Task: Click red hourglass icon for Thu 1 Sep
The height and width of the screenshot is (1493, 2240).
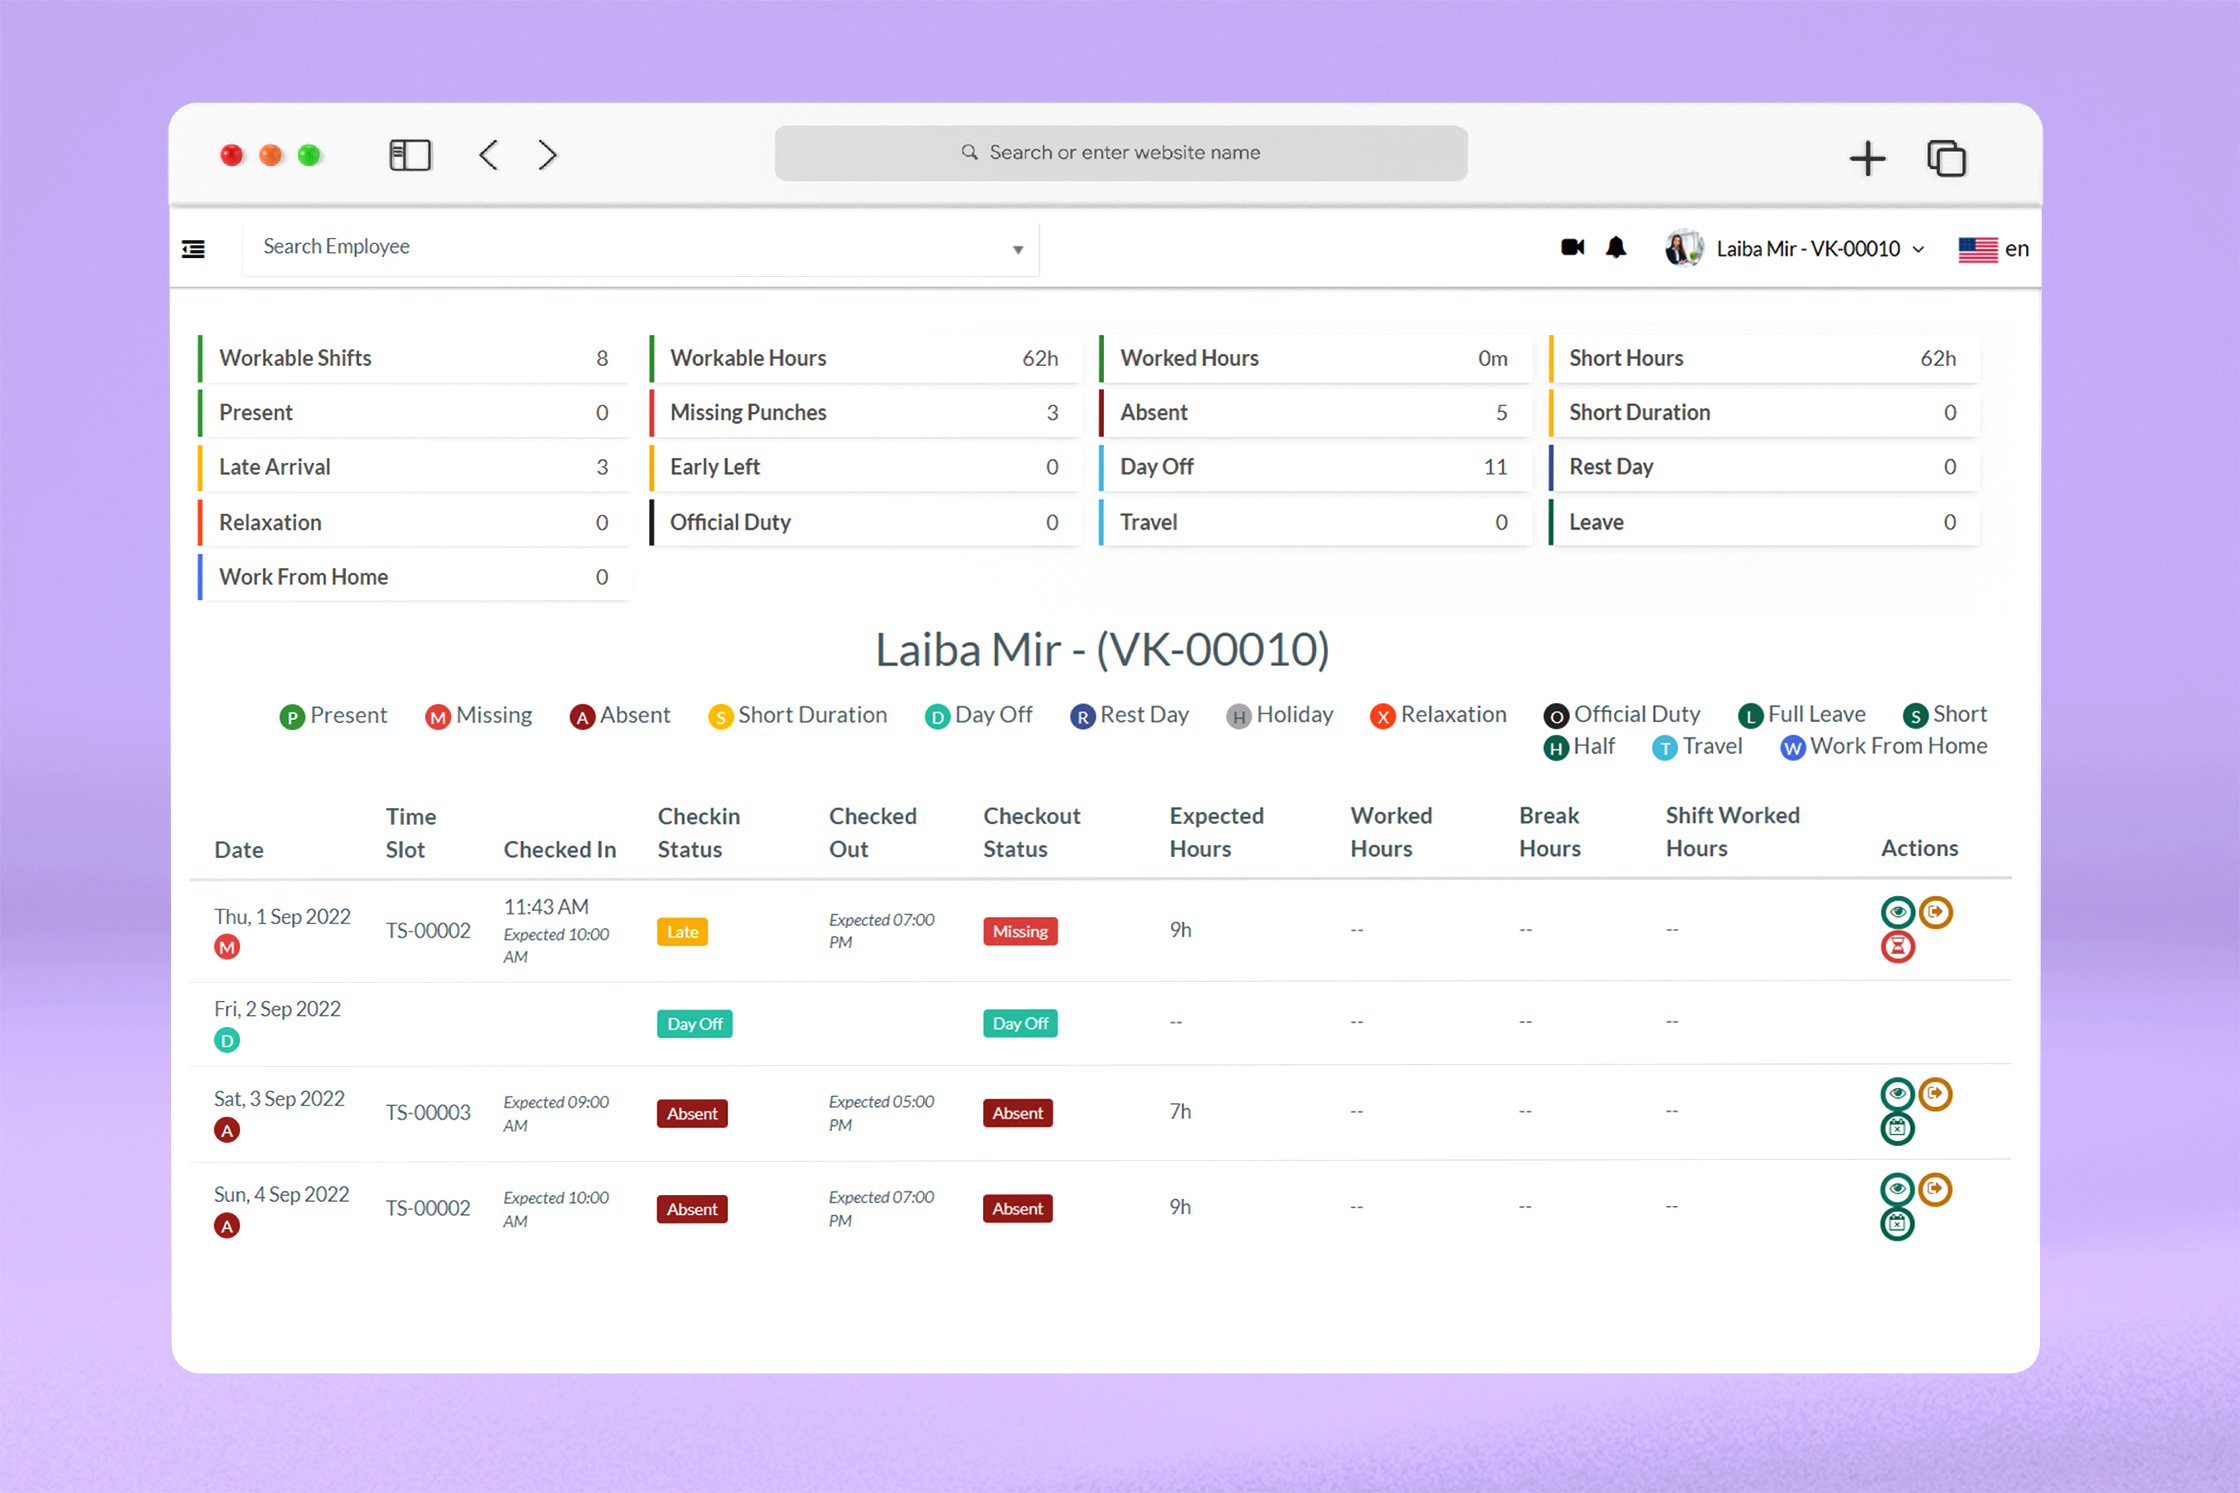Action: pyautogui.click(x=1897, y=947)
